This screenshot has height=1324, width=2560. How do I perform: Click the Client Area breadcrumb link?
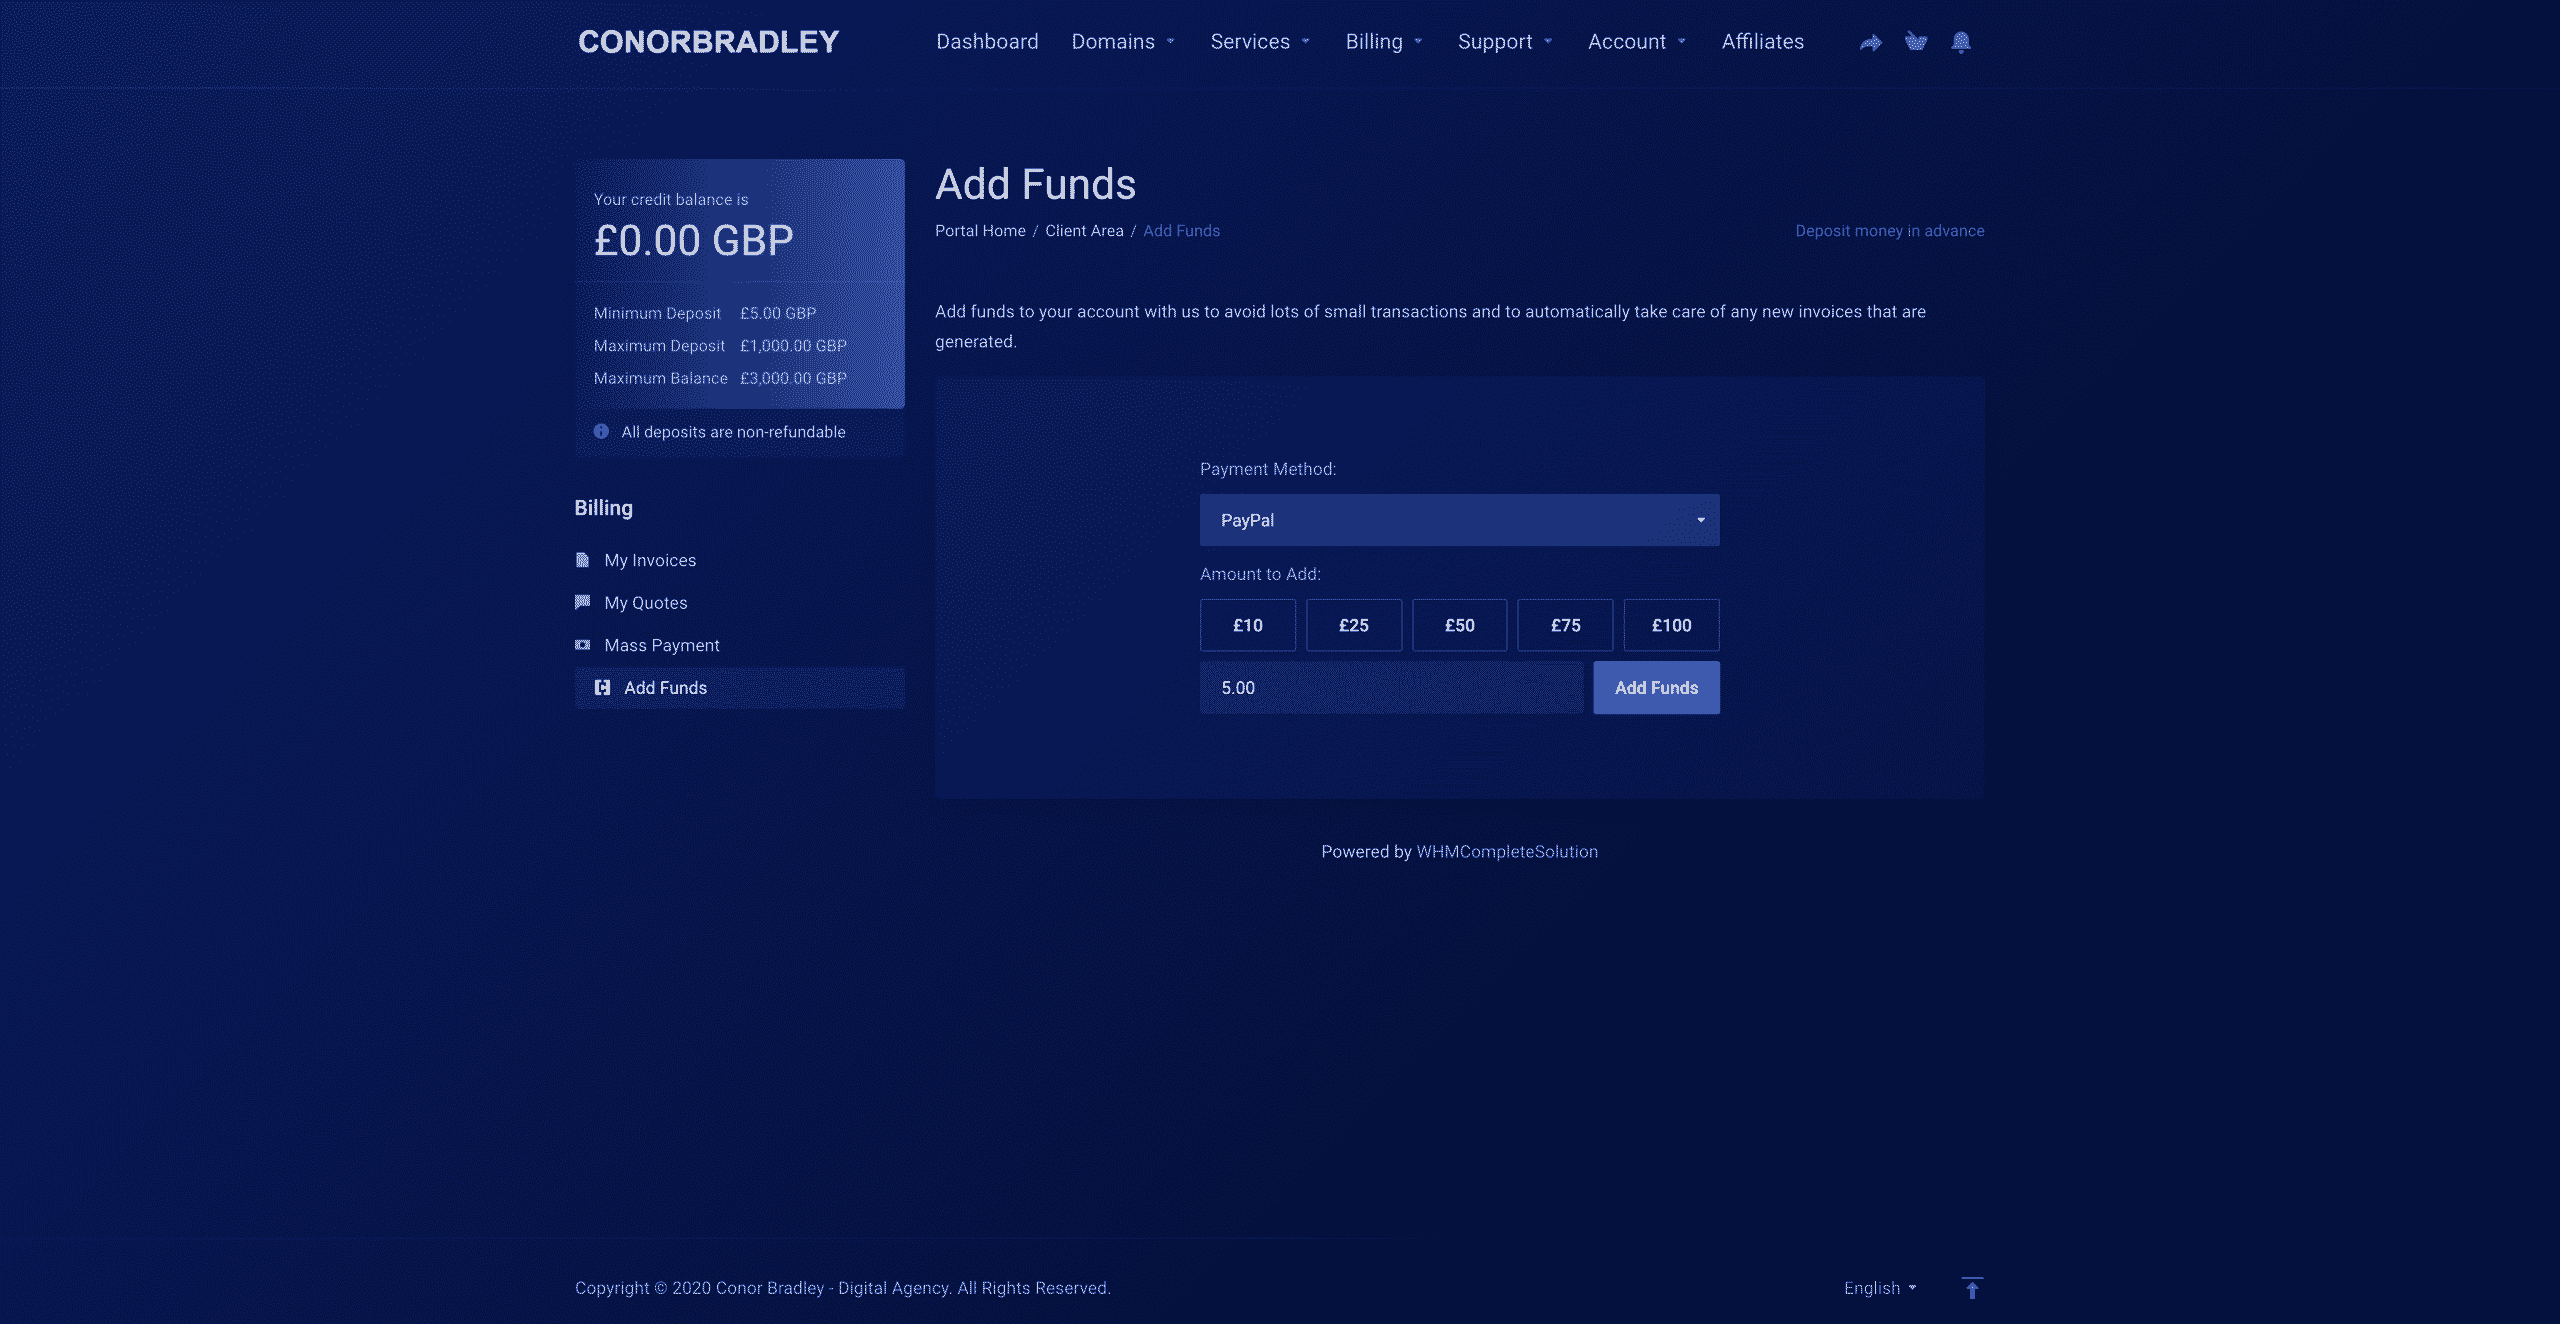click(1084, 231)
